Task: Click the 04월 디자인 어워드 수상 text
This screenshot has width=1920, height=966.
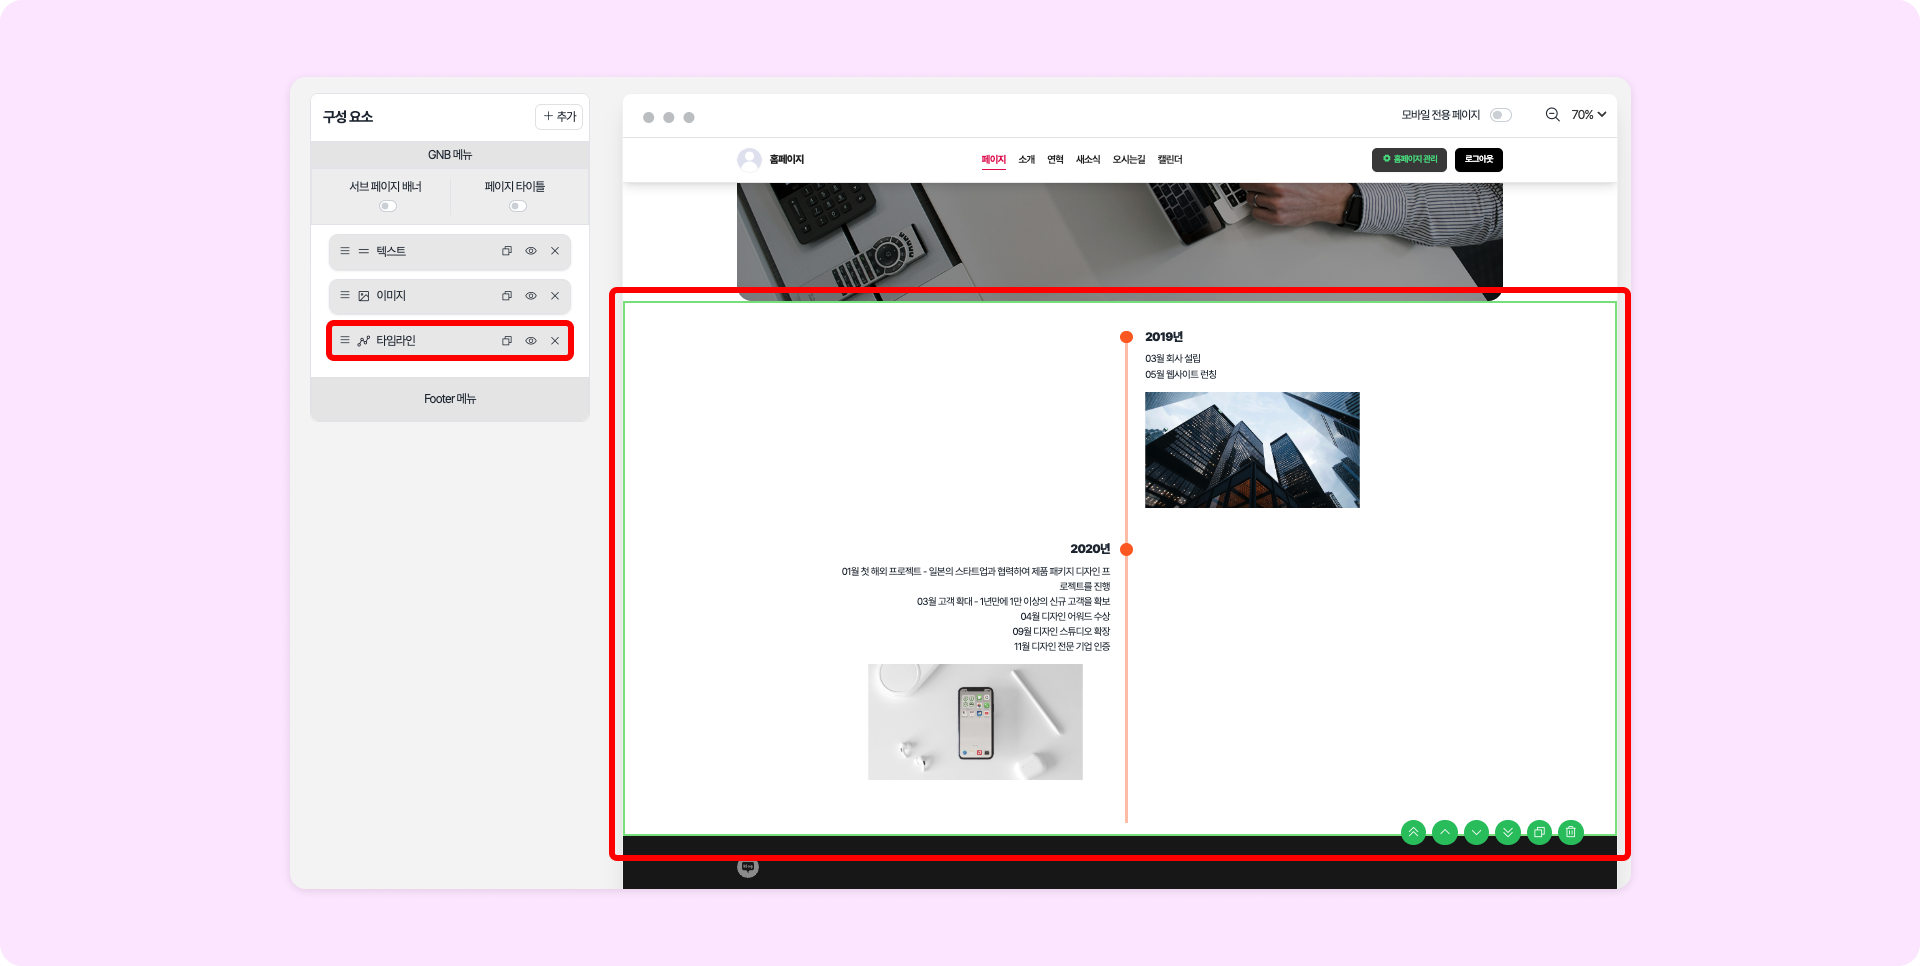Action: [1065, 617]
